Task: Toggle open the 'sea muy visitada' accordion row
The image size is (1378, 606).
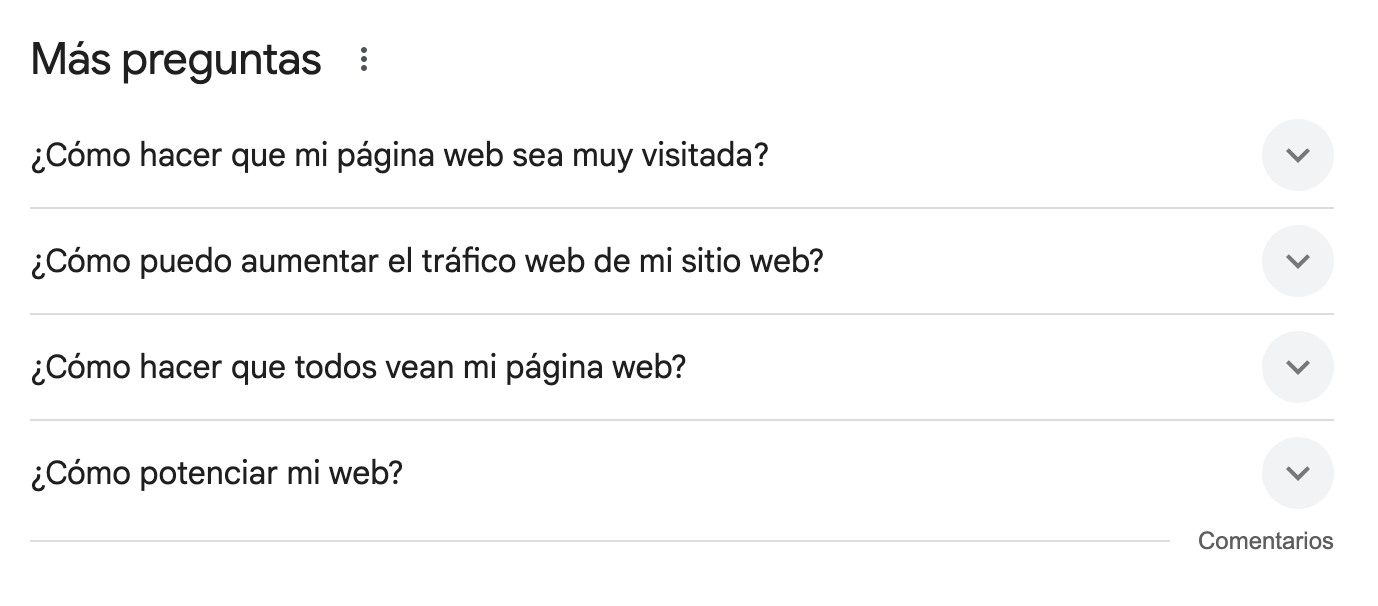Action: tap(682, 155)
